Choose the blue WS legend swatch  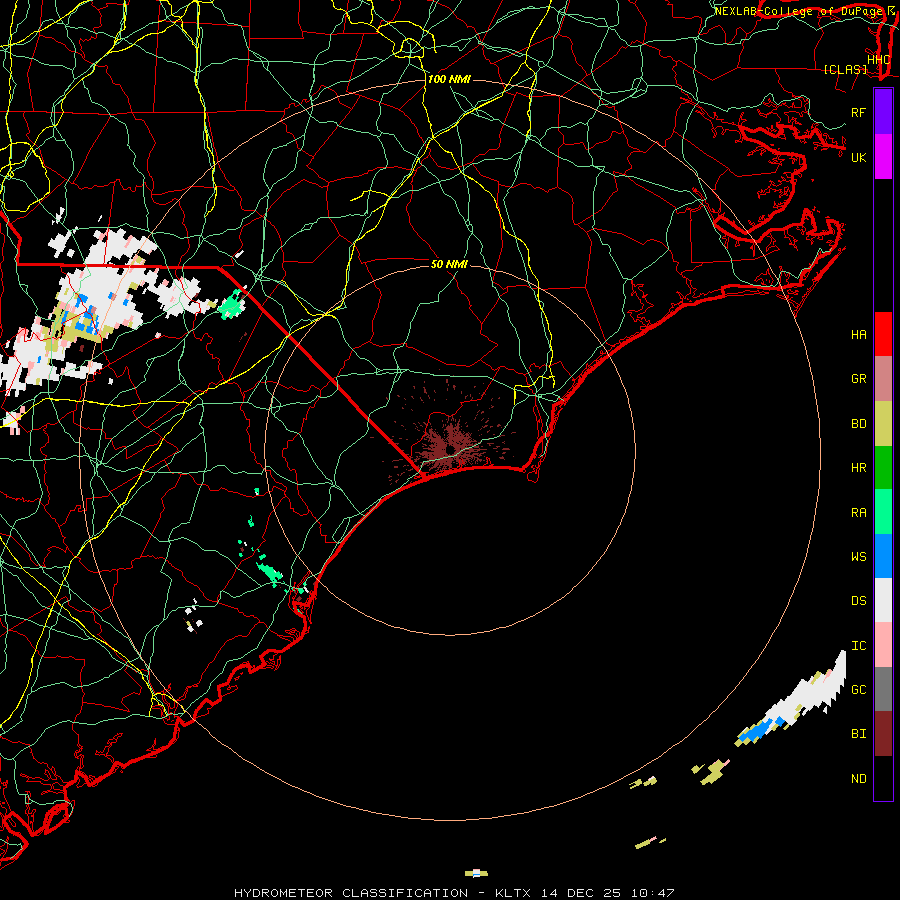(x=883, y=556)
